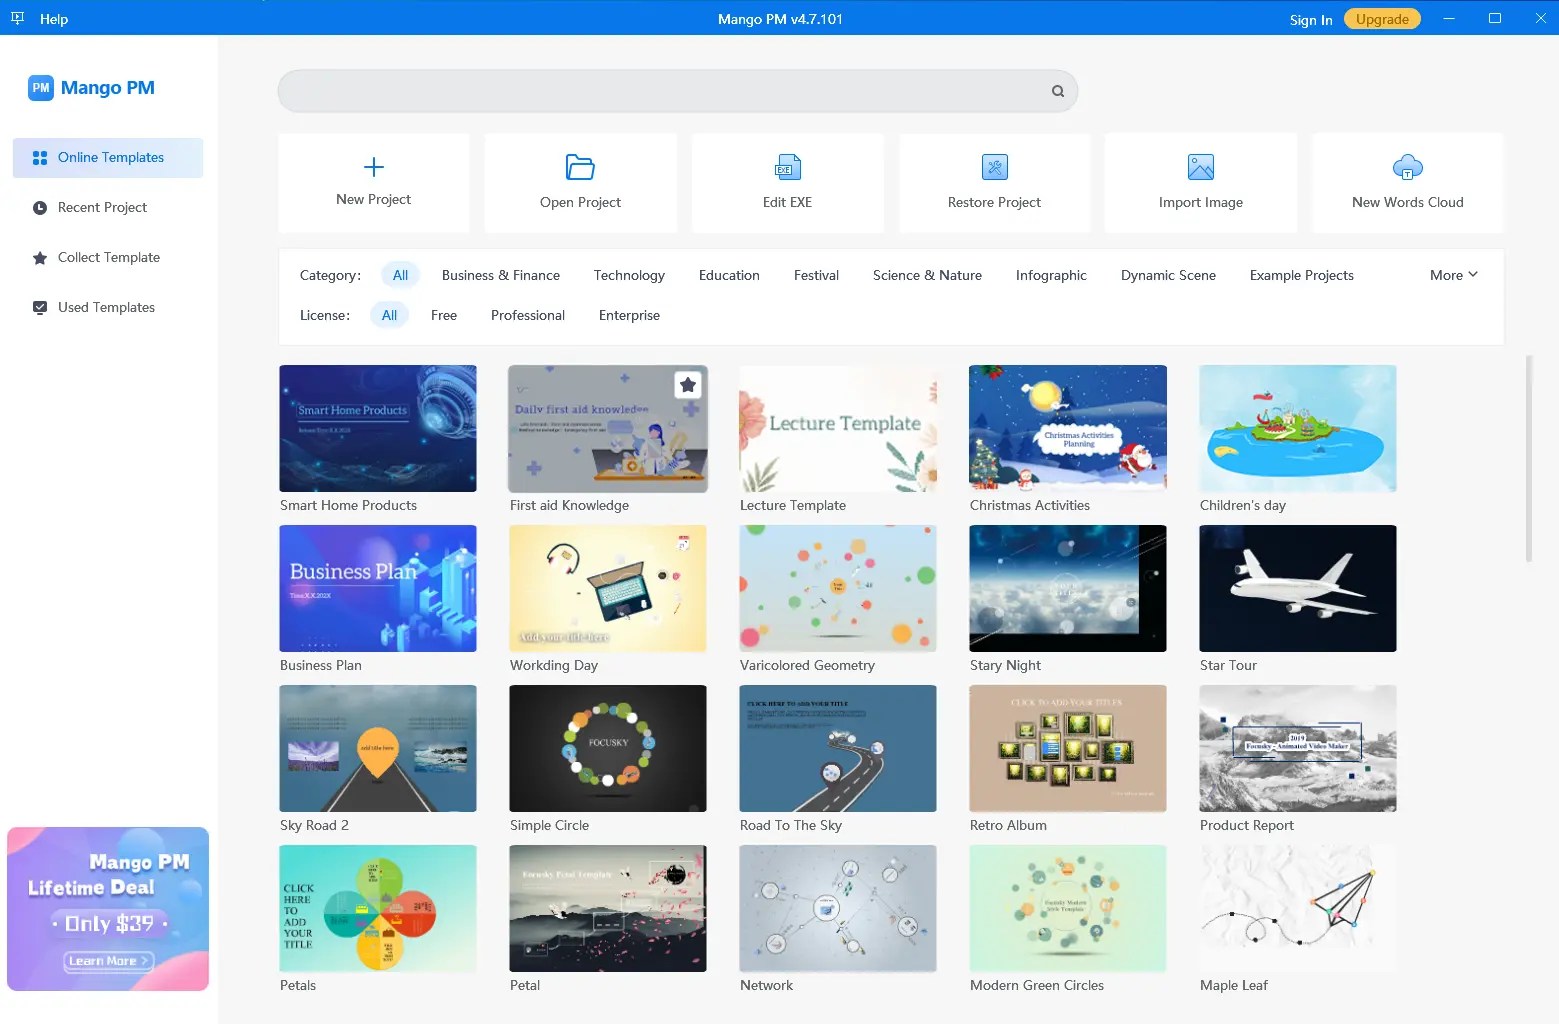1559x1024 pixels.
Task: Choose the Infographic category
Action: [1051, 275]
